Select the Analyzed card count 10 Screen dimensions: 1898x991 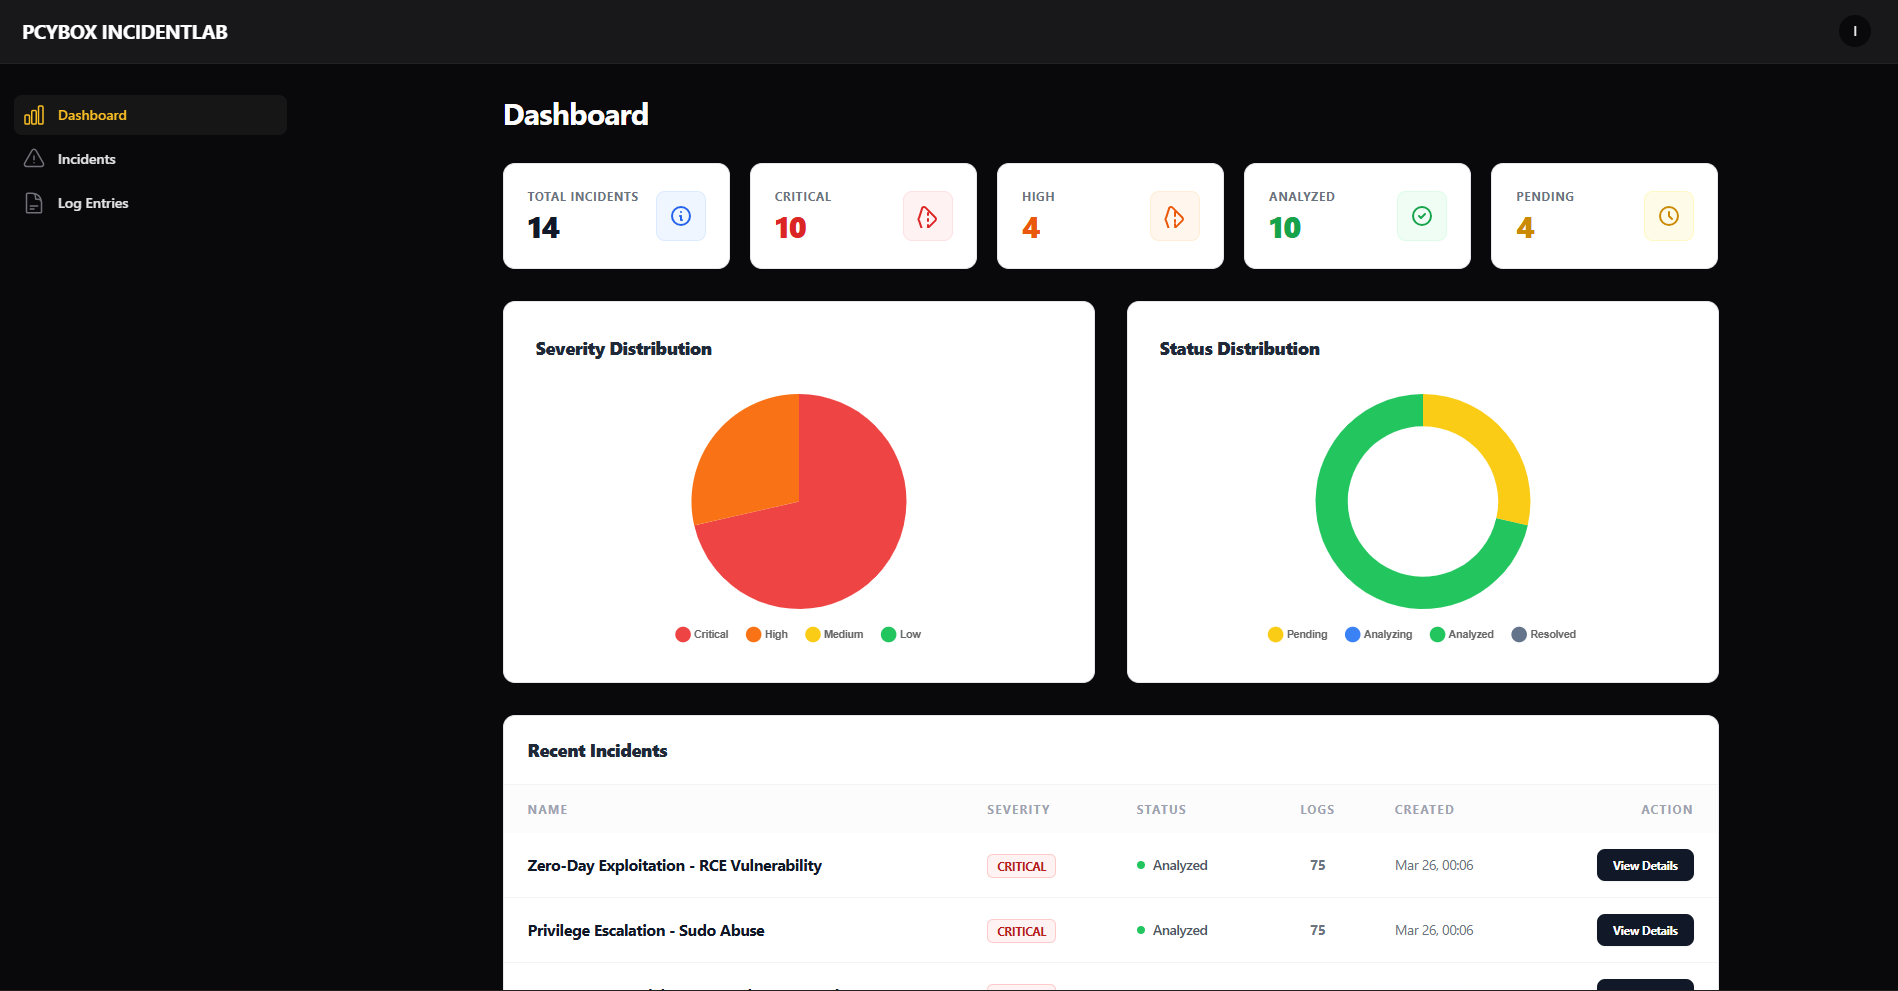point(1285,228)
